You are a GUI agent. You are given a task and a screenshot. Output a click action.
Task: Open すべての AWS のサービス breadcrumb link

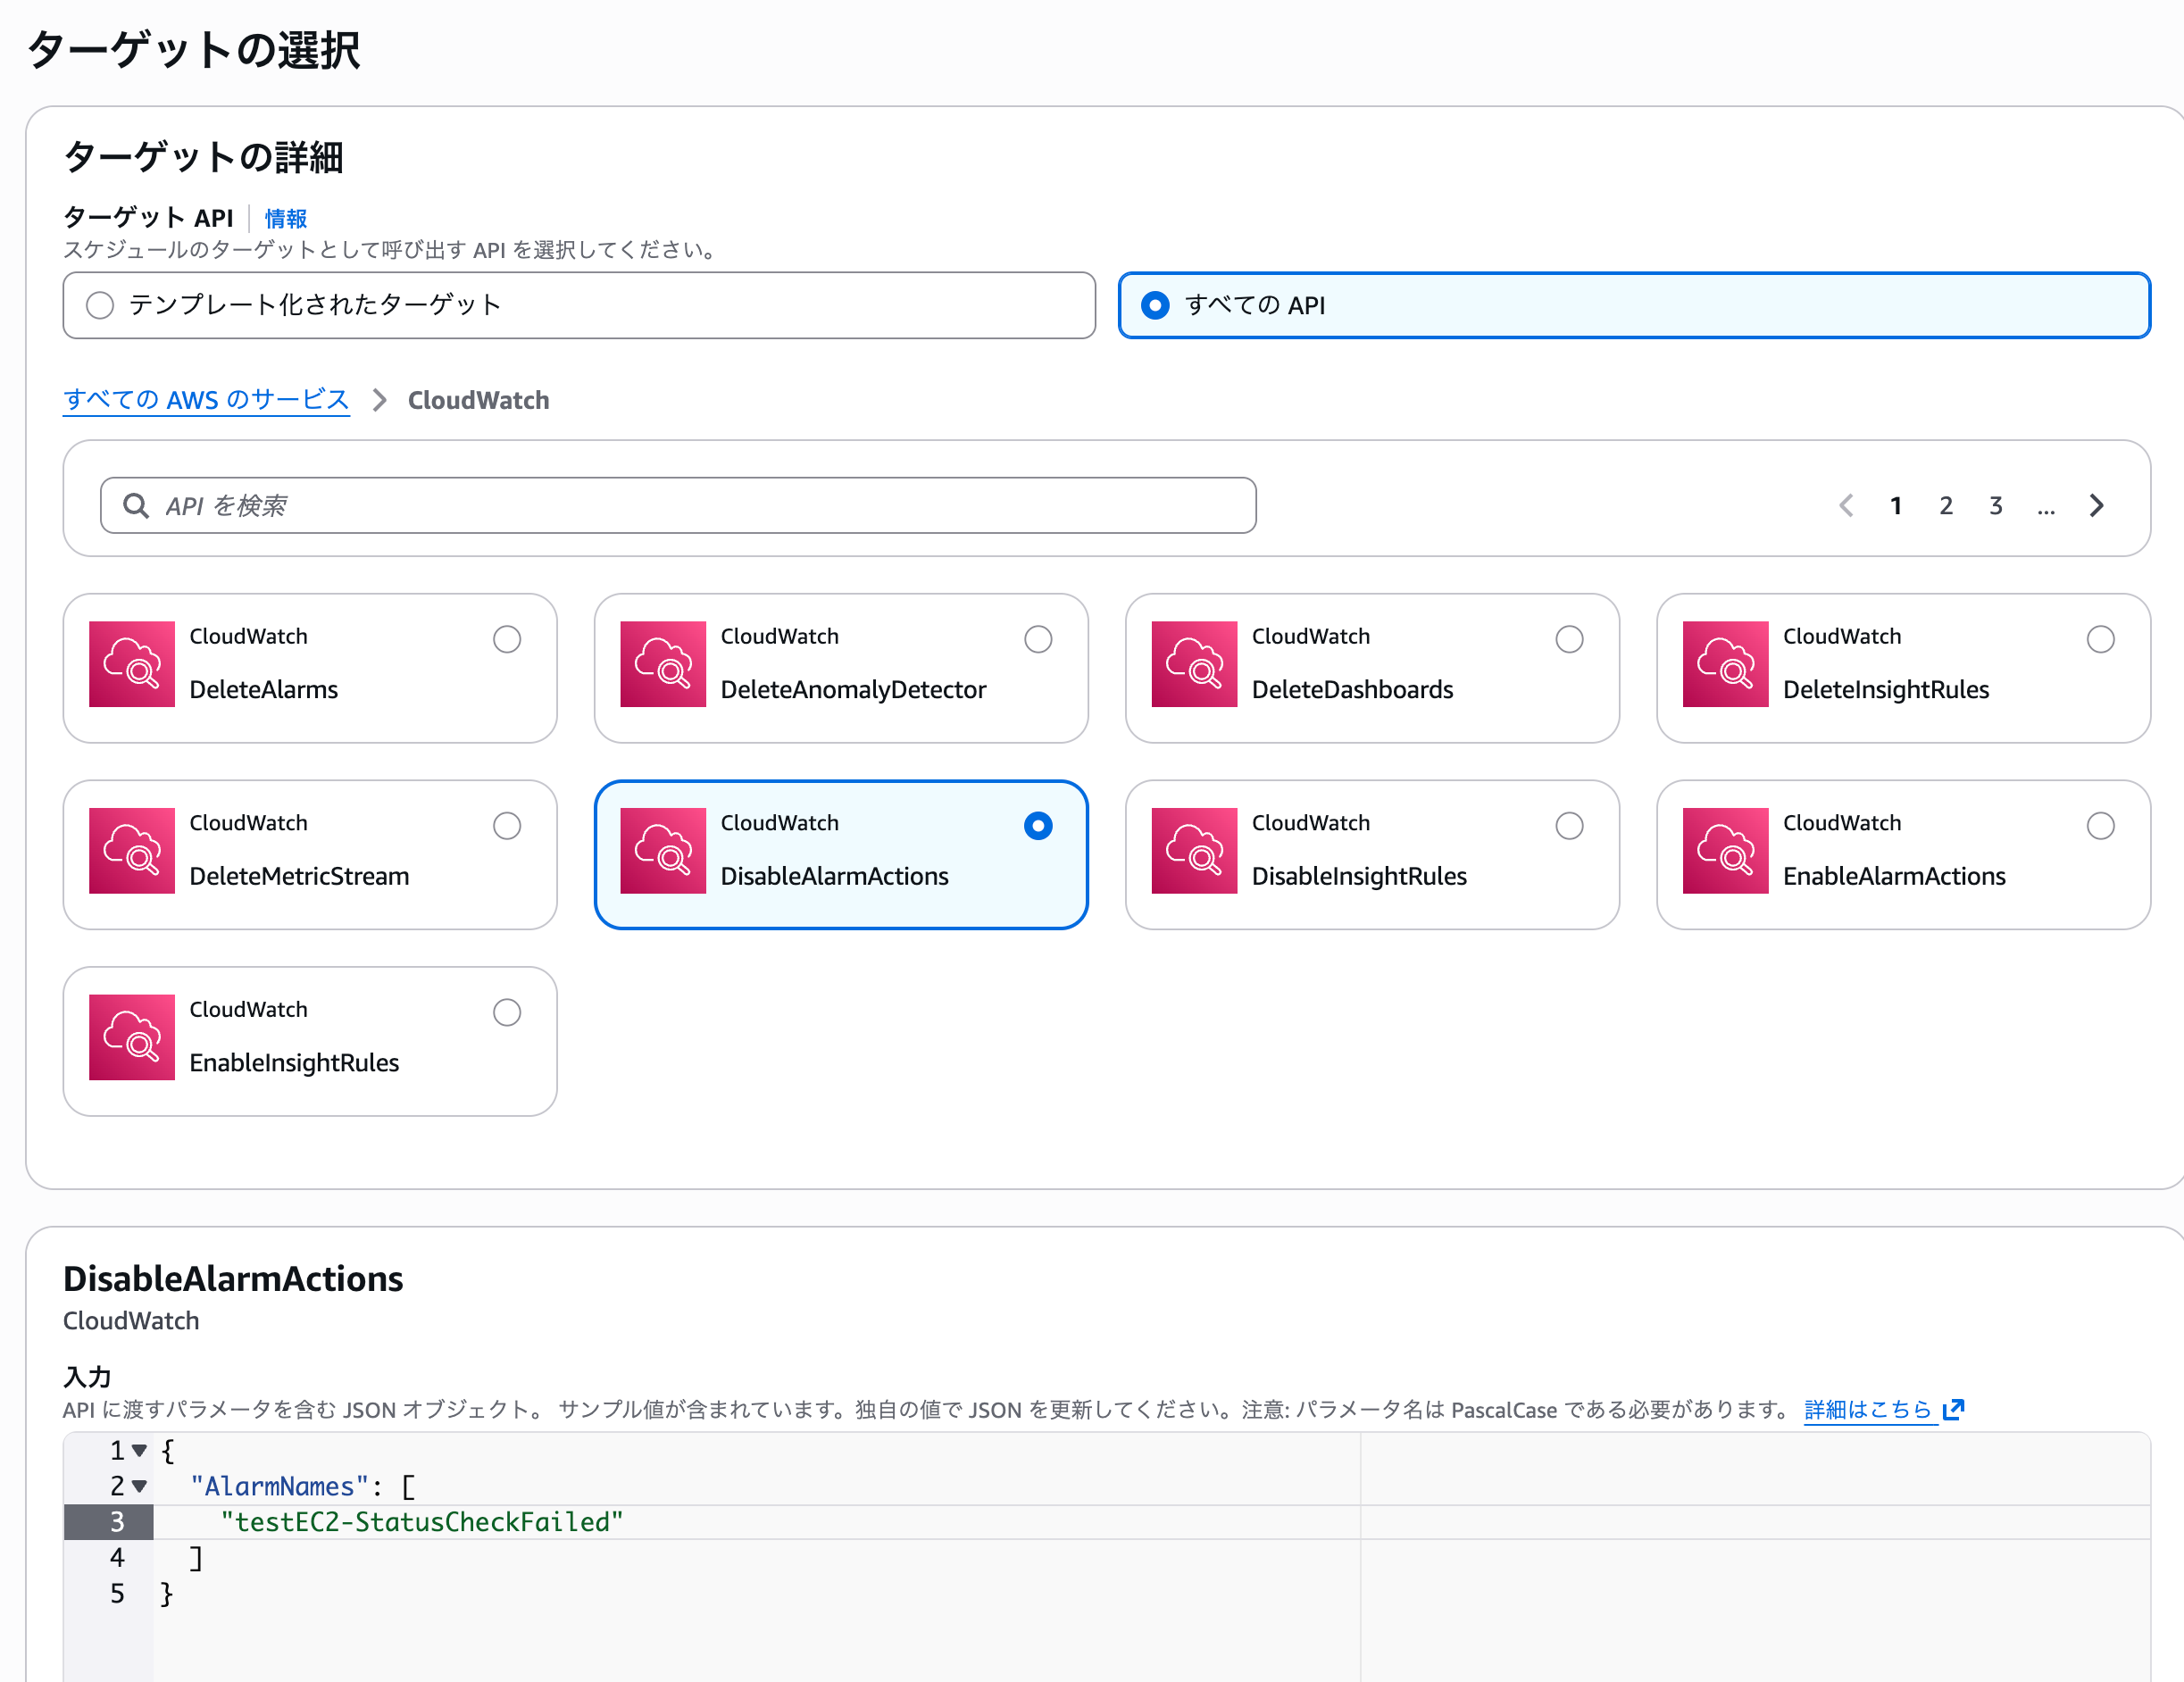tap(206, 400)
